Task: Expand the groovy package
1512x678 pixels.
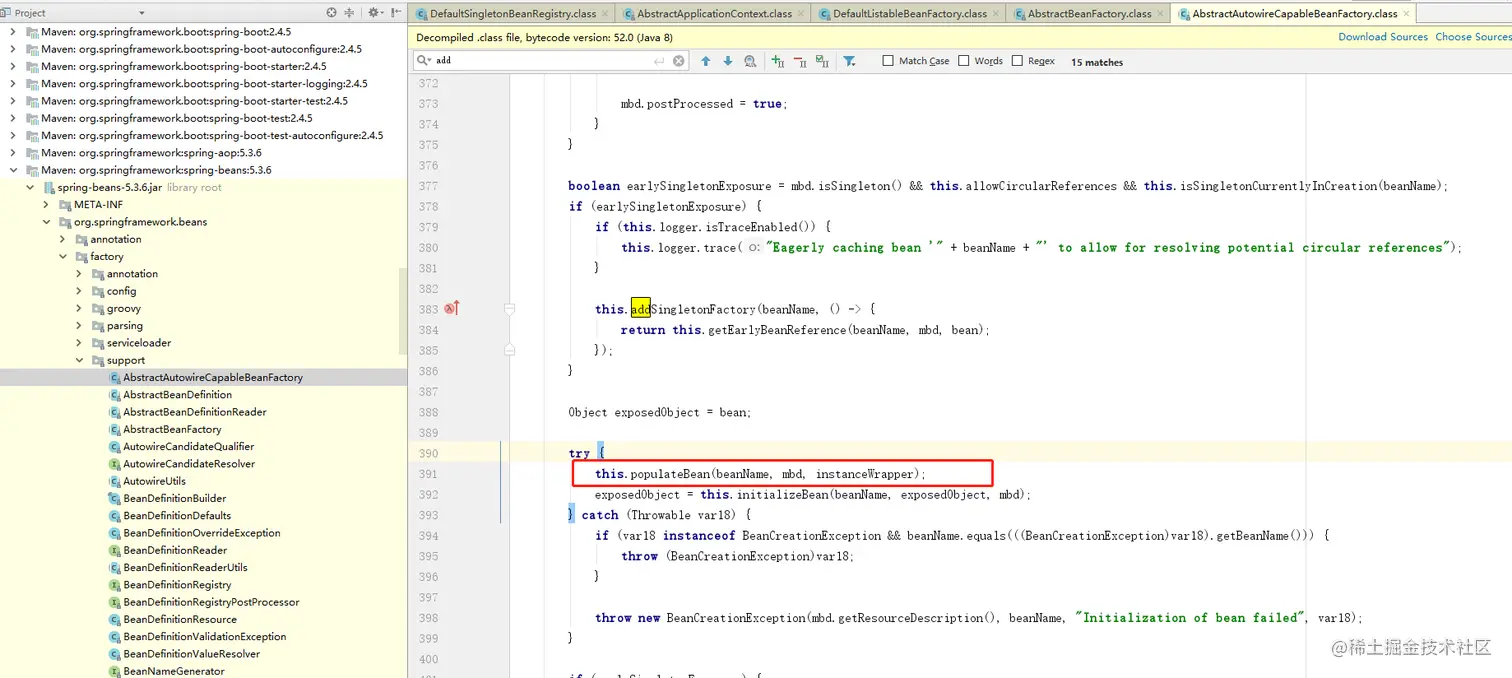Action: pyautogui.click(x=80, y=309)
